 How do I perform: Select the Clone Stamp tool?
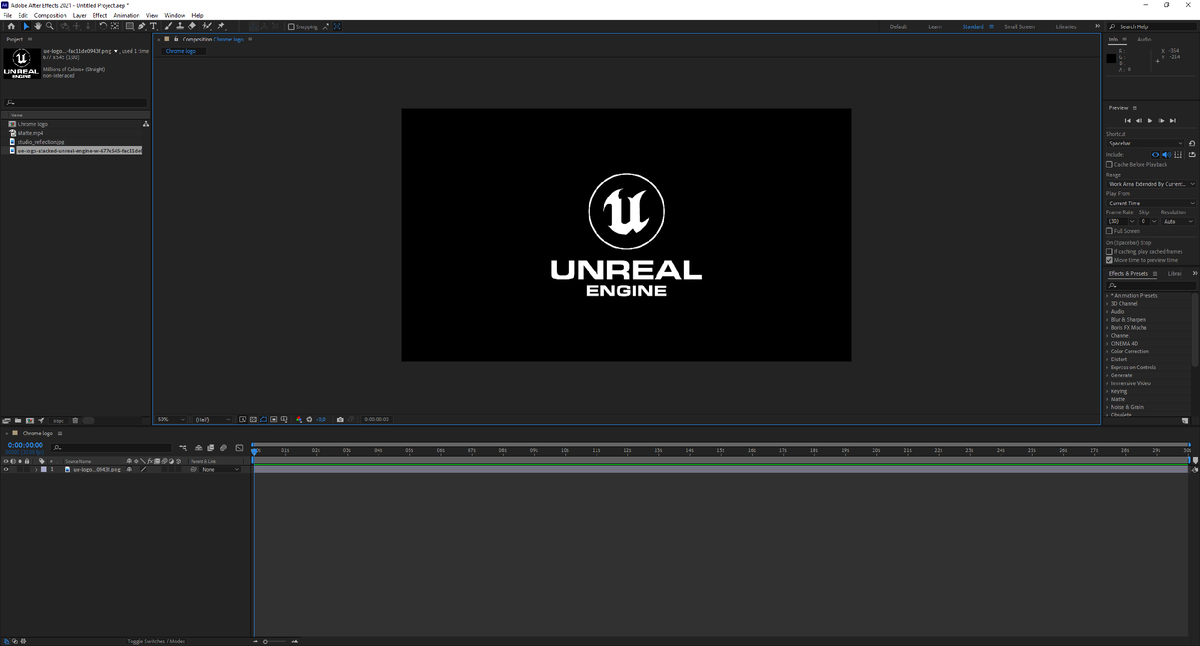coord(180,26)
